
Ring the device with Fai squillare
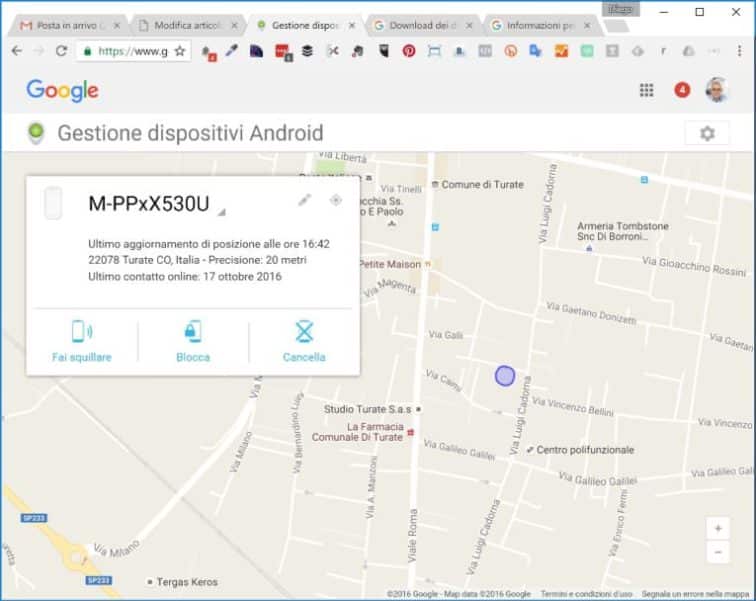(82, 341)
